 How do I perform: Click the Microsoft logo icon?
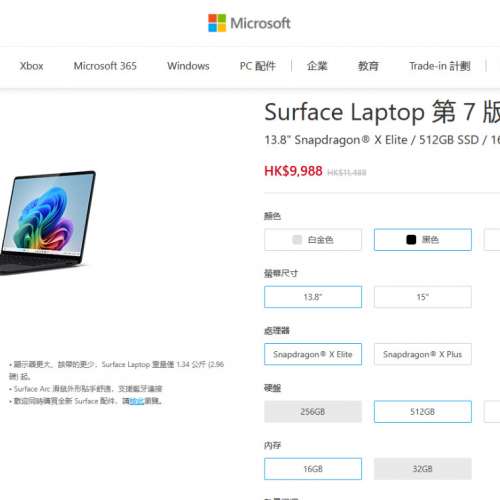coord(217,23)
